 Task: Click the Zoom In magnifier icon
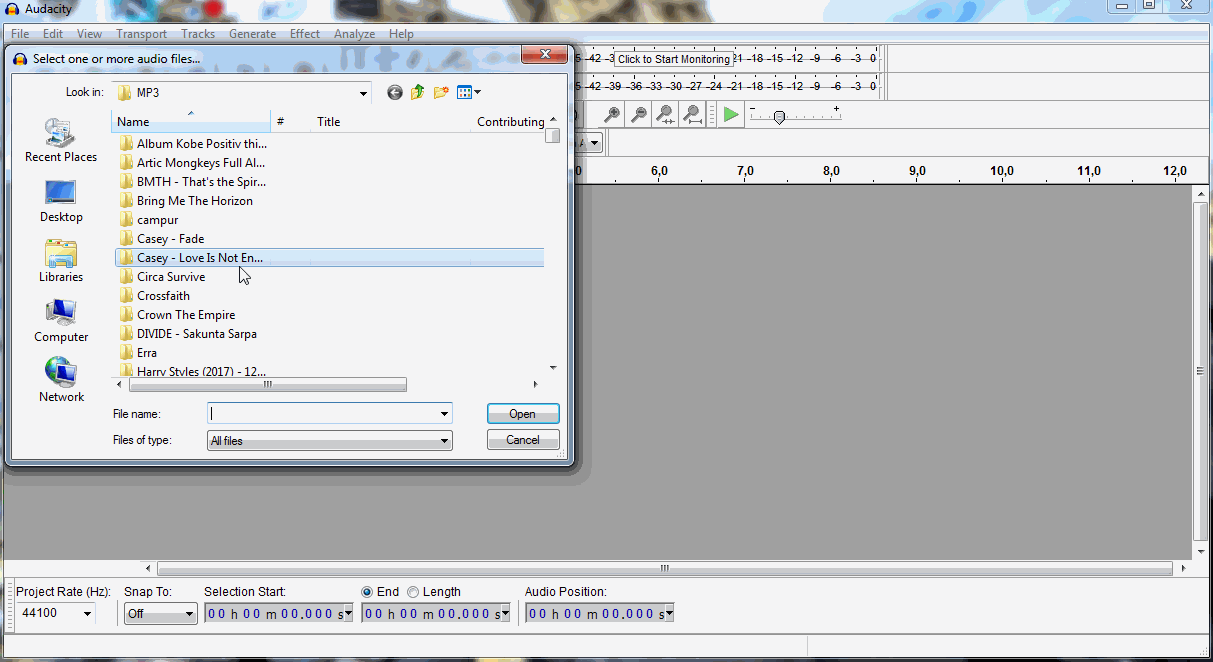[611, 115]
